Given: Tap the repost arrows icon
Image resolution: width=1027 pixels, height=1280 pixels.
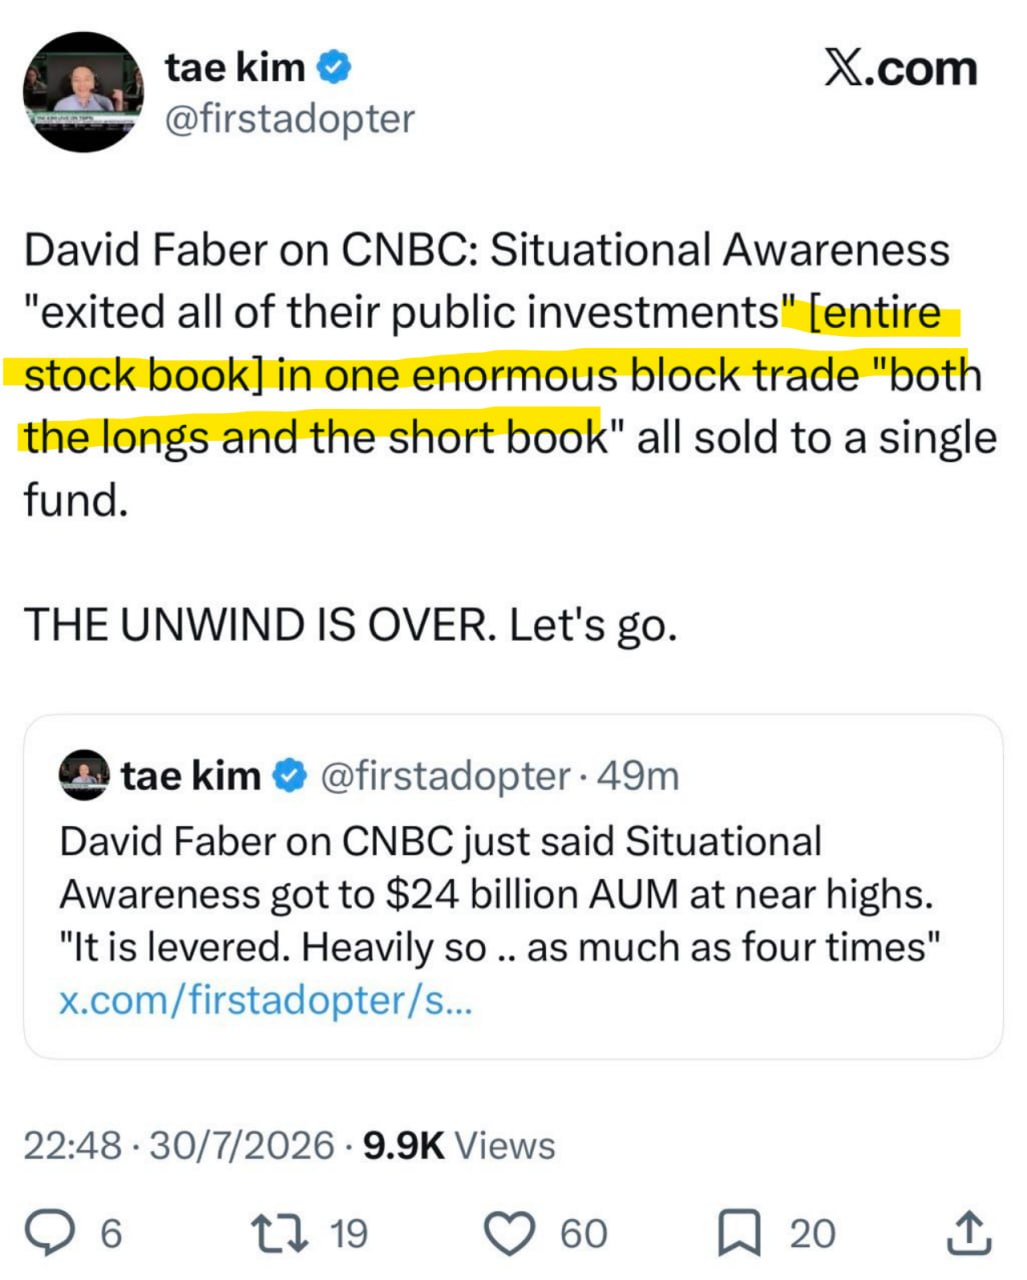Looking at the screenshot, I should 284,1233.
